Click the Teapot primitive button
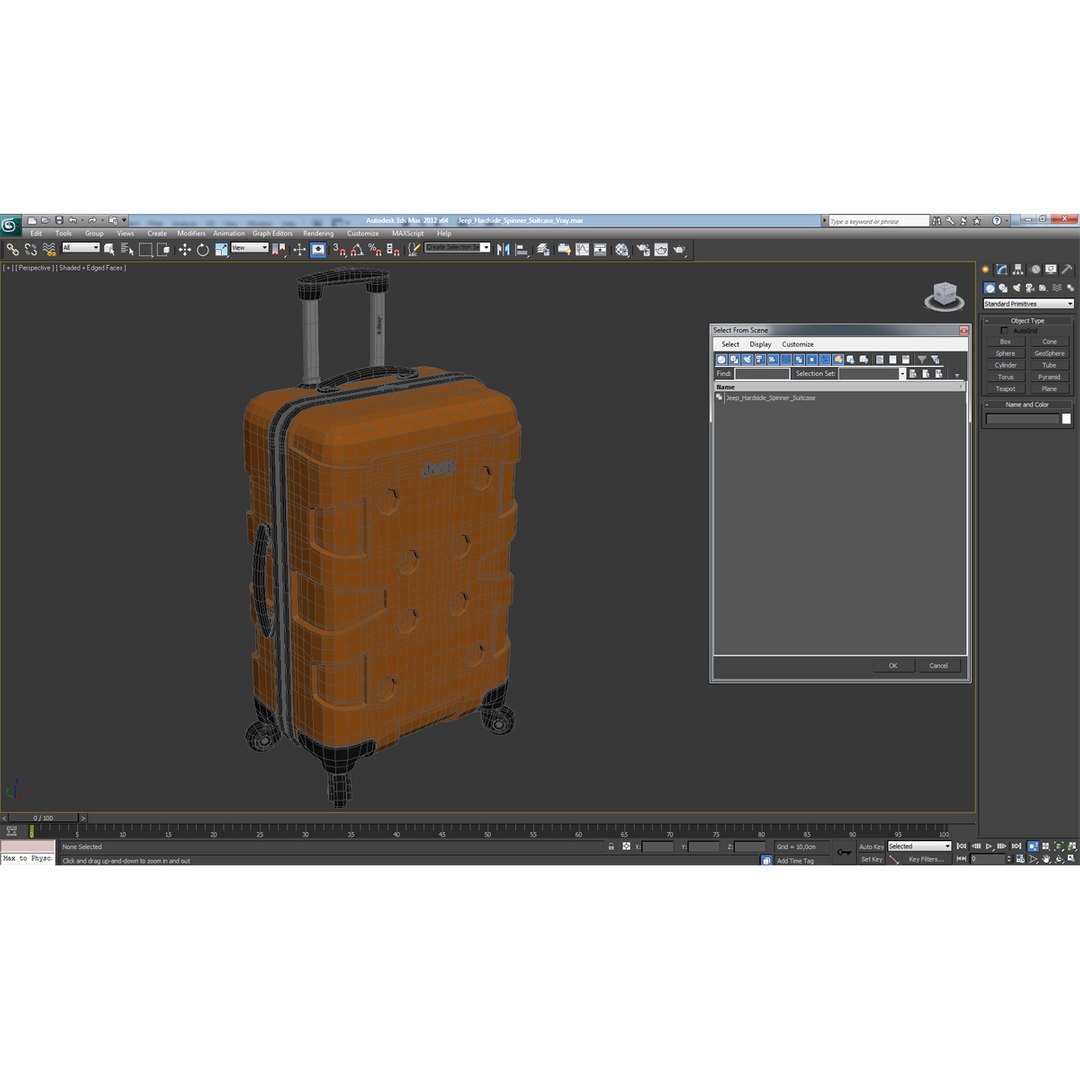Image resolution: width=1080 pixels, height=1080 pixels. point(1005,389)
